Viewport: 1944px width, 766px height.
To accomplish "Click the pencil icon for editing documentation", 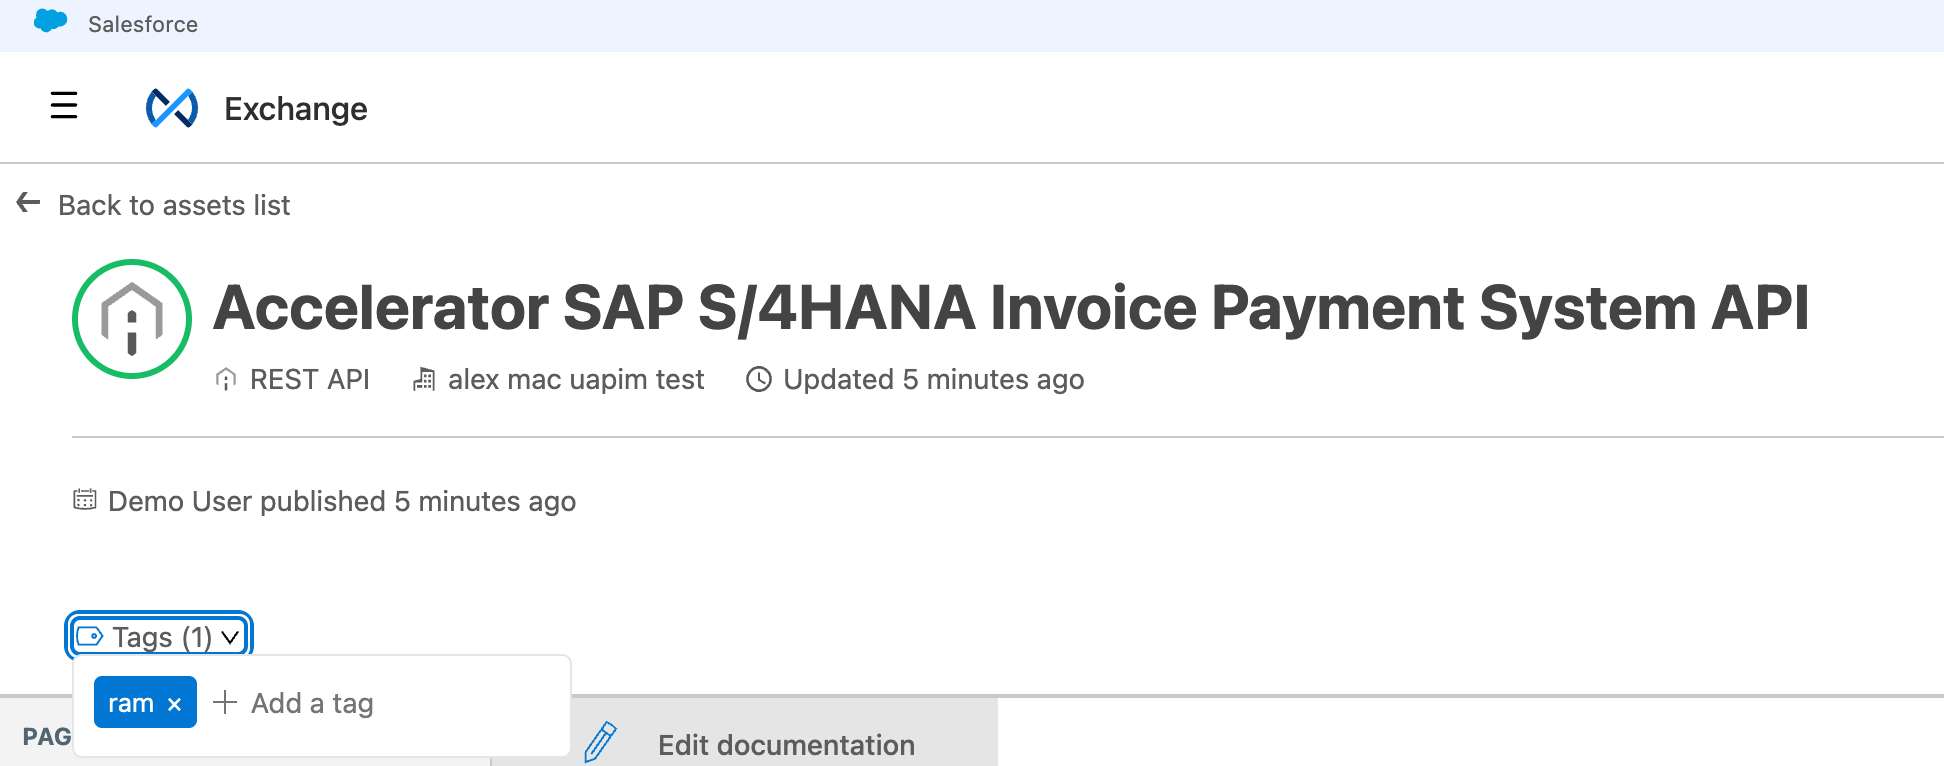I will 600,743.
